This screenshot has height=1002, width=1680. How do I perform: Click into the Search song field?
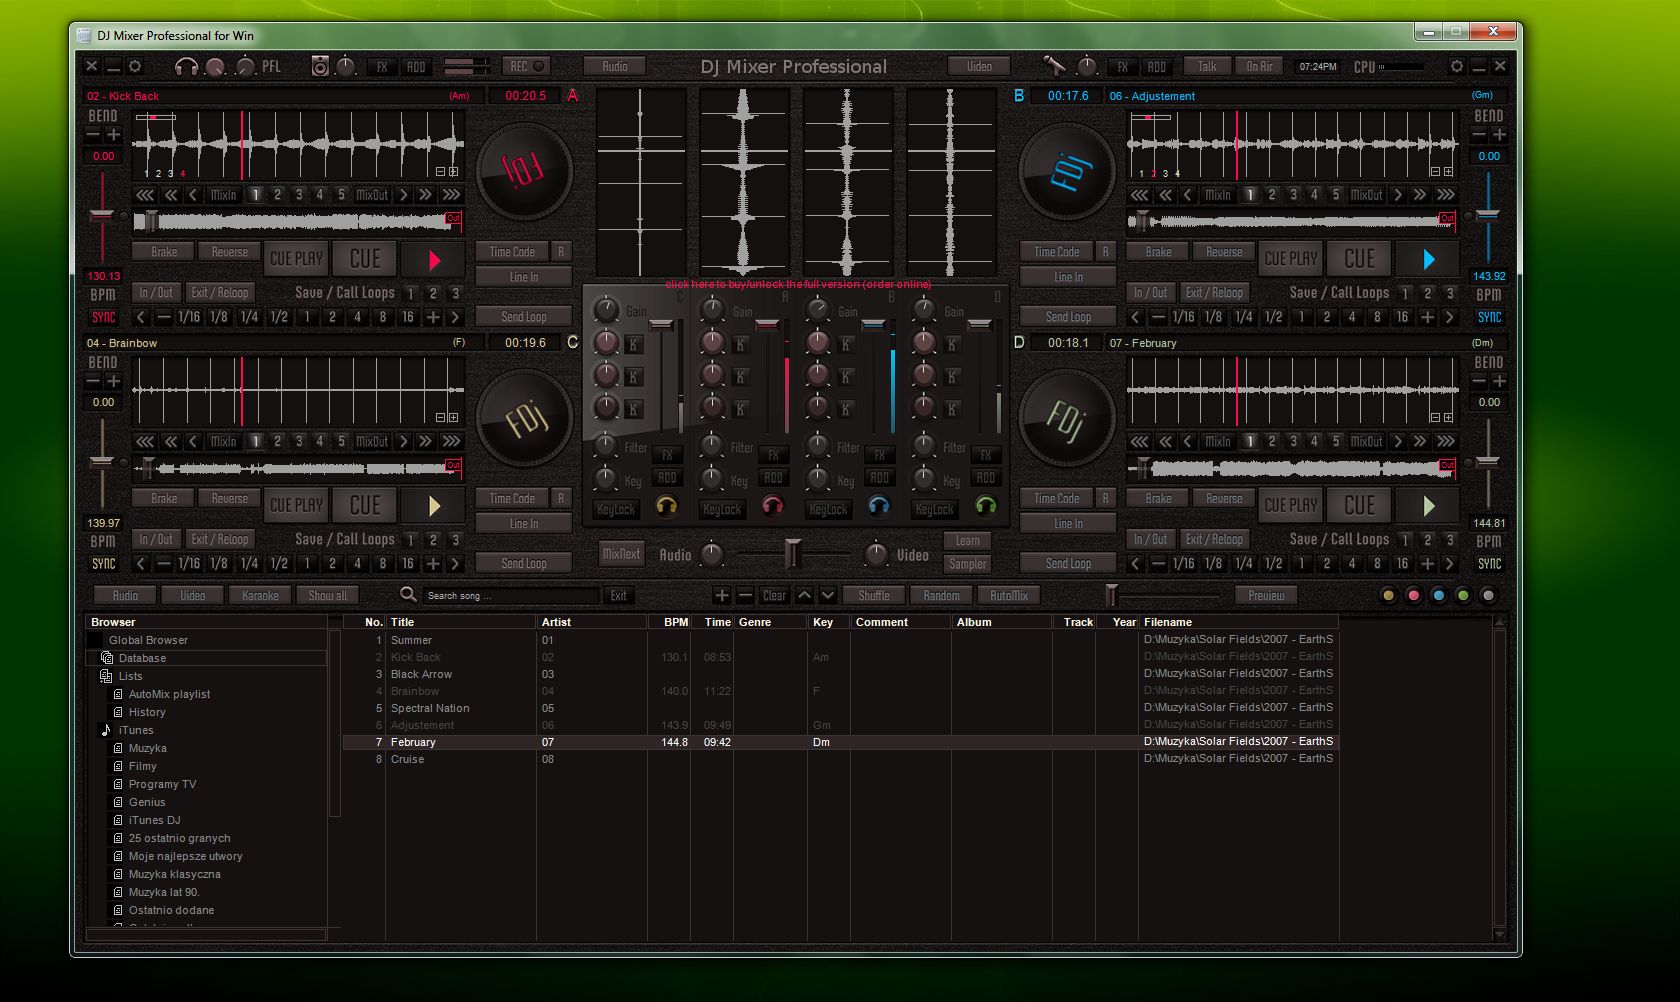click(510, 595)
